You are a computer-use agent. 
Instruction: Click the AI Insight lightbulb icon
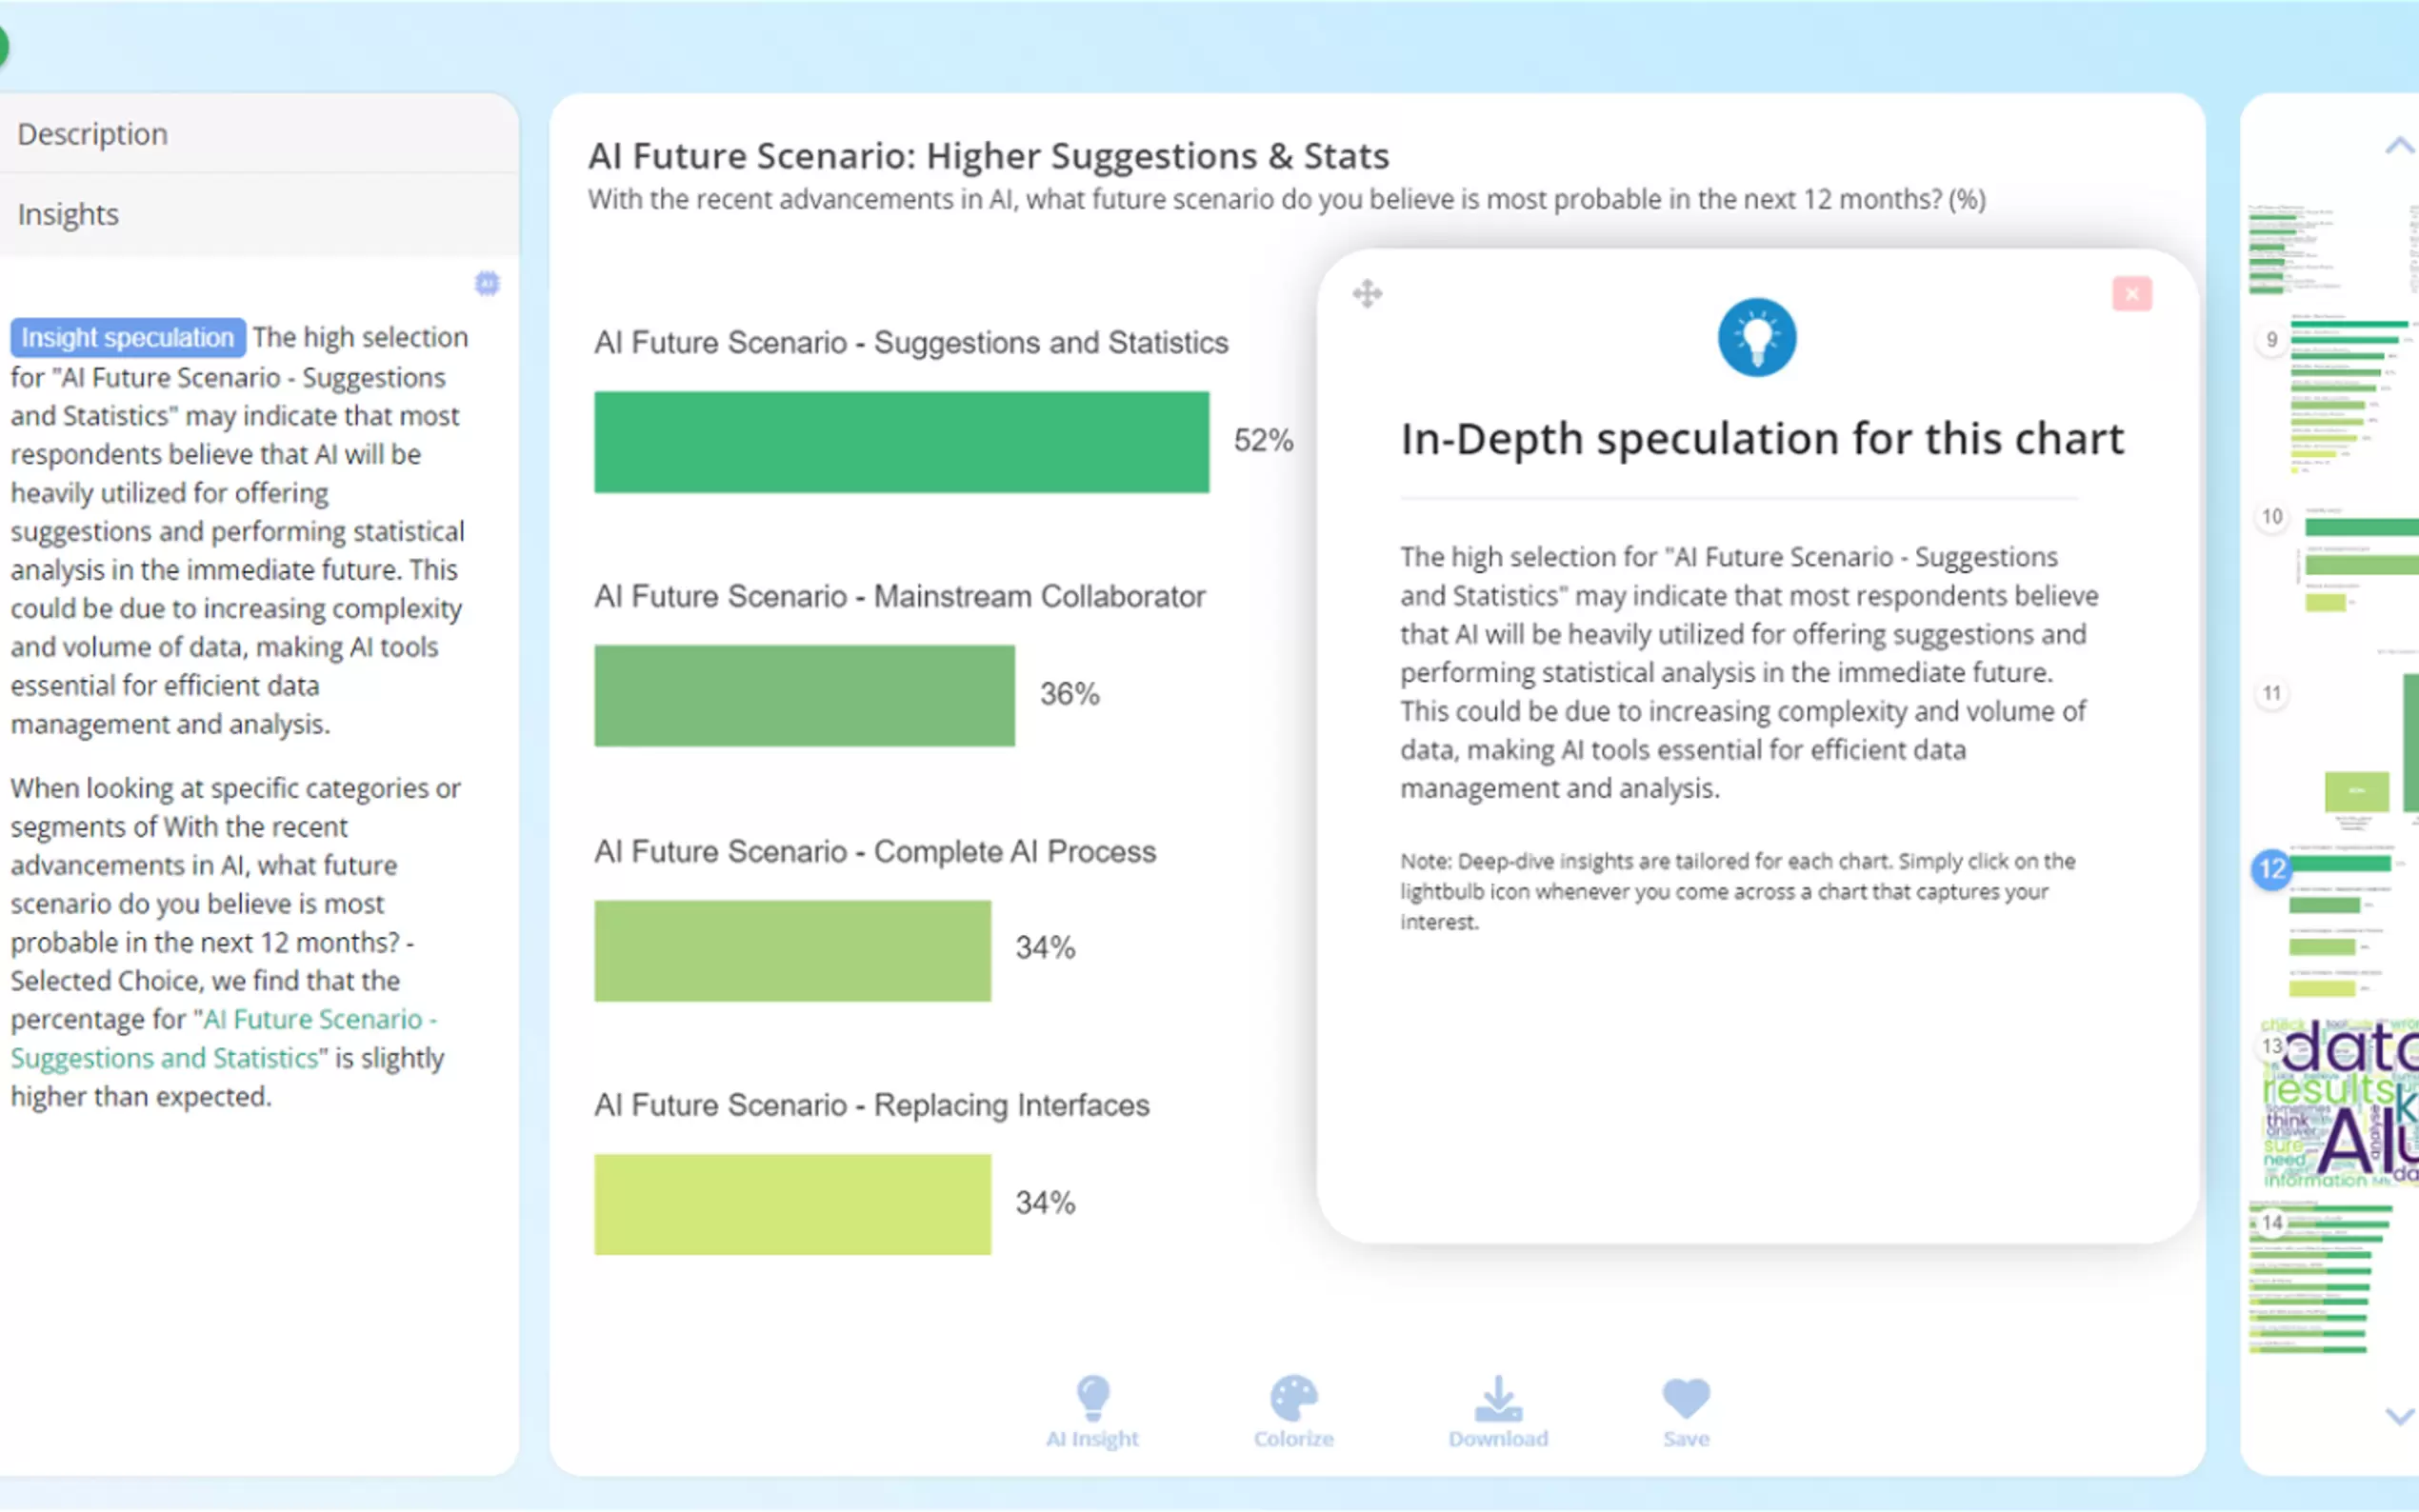[1092, 1399]
